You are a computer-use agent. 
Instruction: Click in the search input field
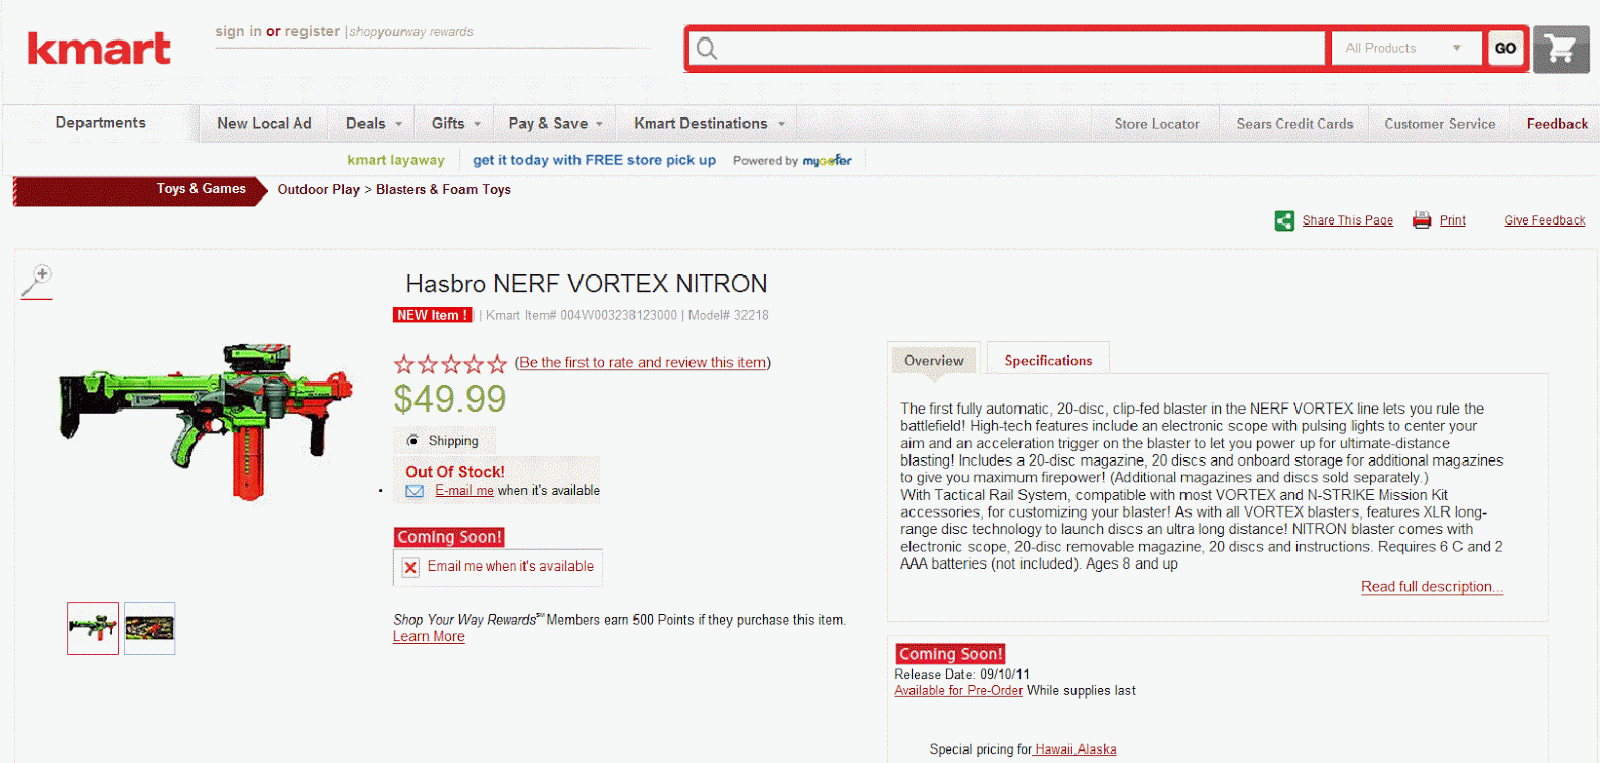(x=1006, y=48)
